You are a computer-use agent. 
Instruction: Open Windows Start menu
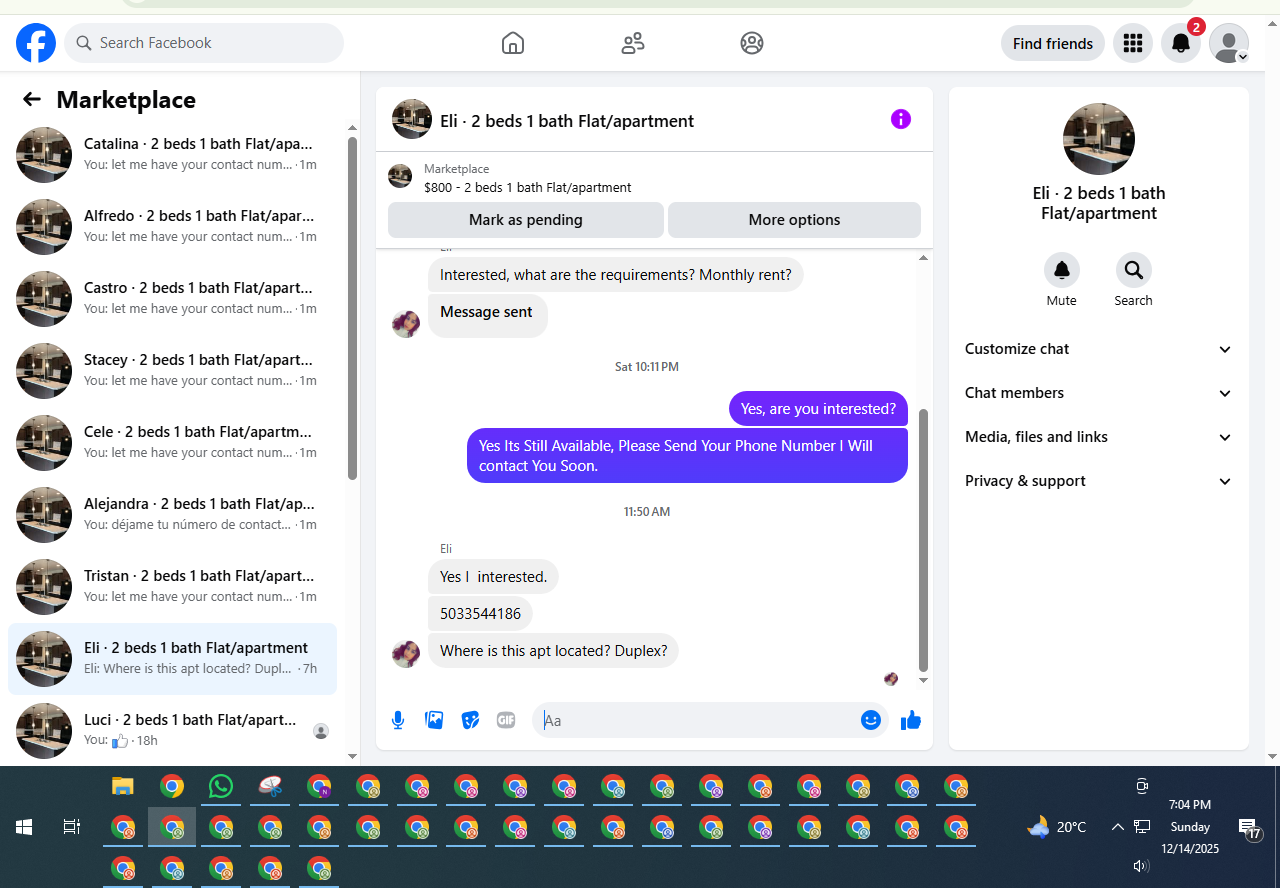24,827
